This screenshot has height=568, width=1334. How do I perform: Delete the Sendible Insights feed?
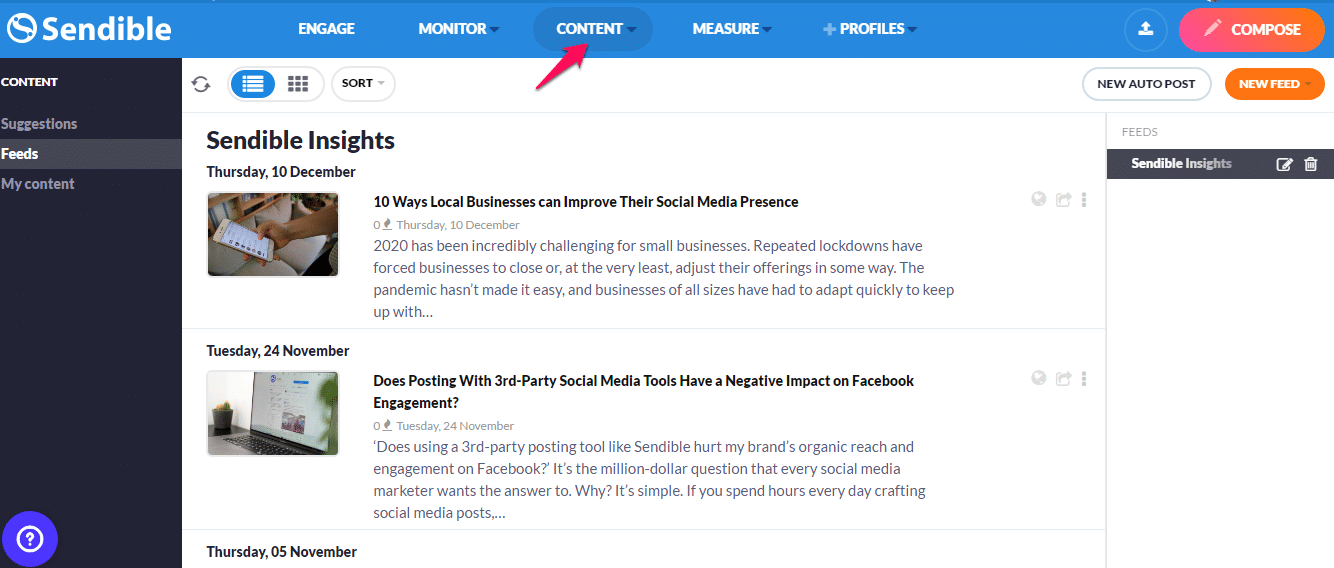pyautogui.click(x=1311, y=164)
